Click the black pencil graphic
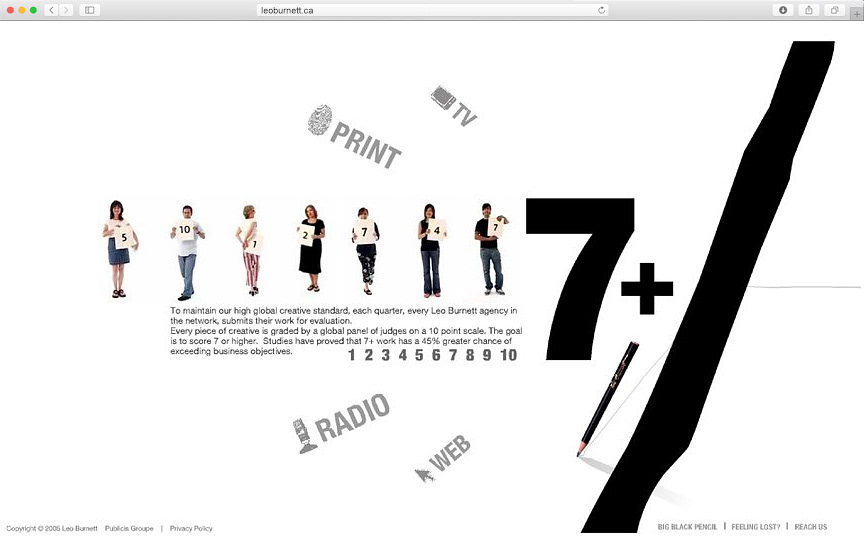 point(608,398)
